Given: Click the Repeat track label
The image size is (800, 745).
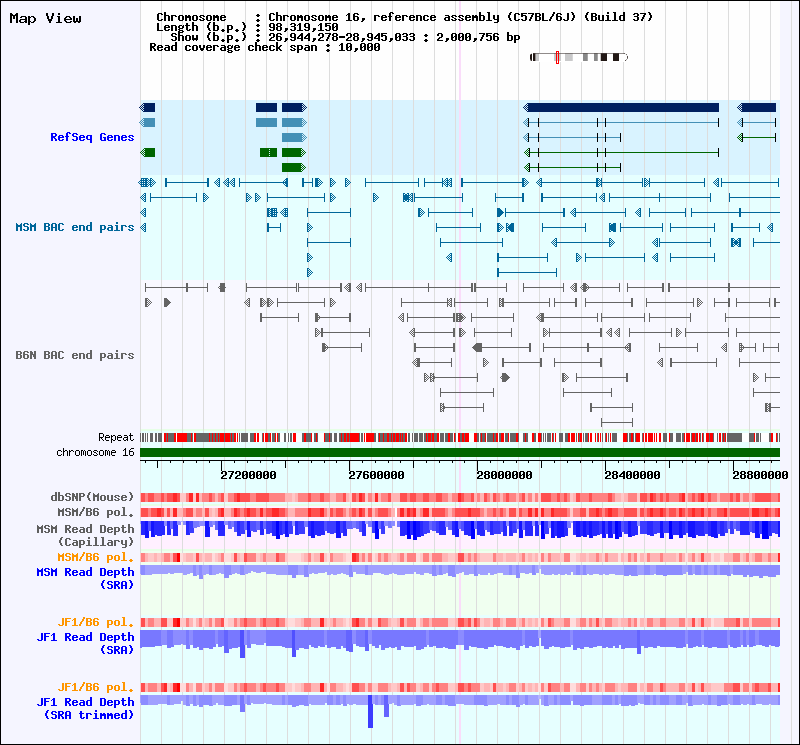Looking at the screenshot, I should pyautogui.click(x=116, y=437).
